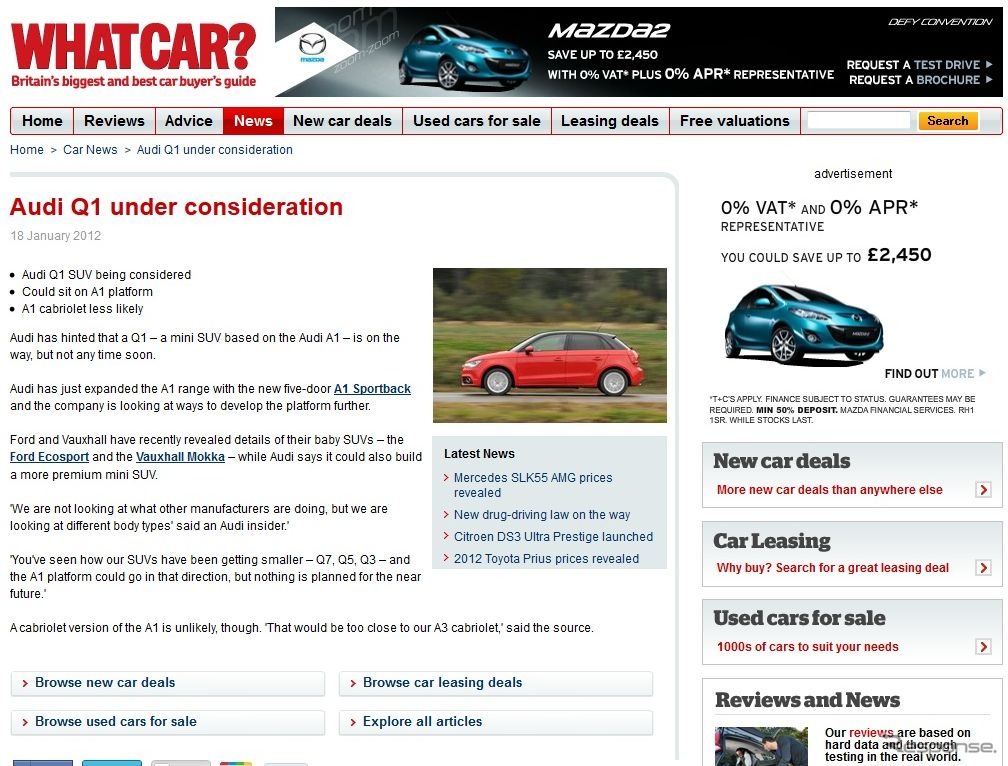The height and width of the screenshot is (766, 1008).
Task: Click the yellow Search button
Action: pyautogui.click(x=948, y=121)
